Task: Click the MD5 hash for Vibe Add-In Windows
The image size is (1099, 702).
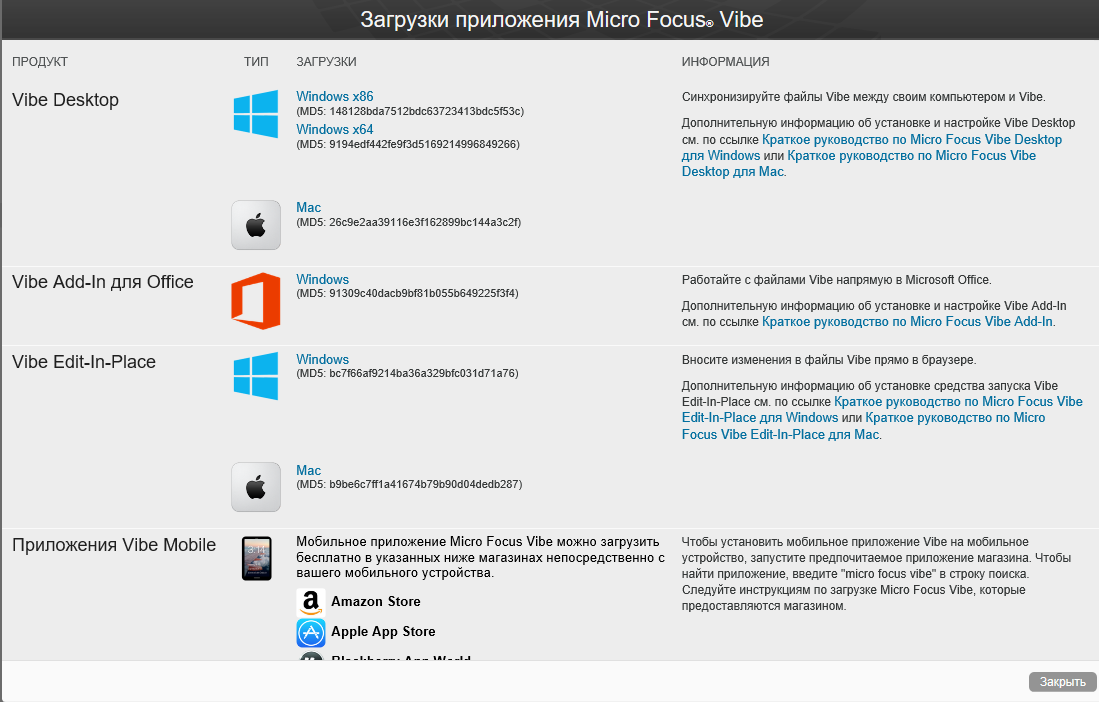Action: click(x=407, y=294)
